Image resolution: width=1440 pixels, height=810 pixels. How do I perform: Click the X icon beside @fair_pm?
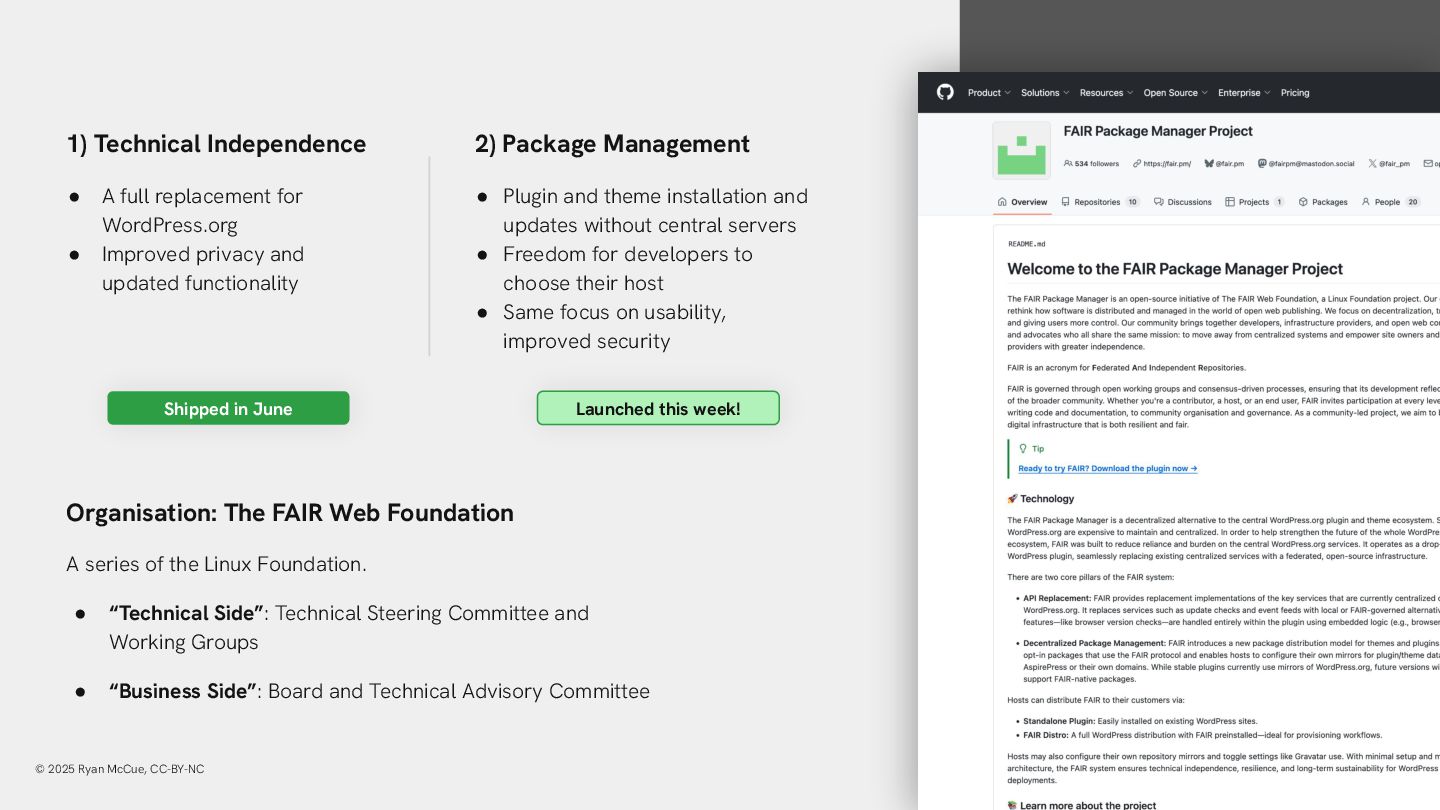tap(1372, 163)
